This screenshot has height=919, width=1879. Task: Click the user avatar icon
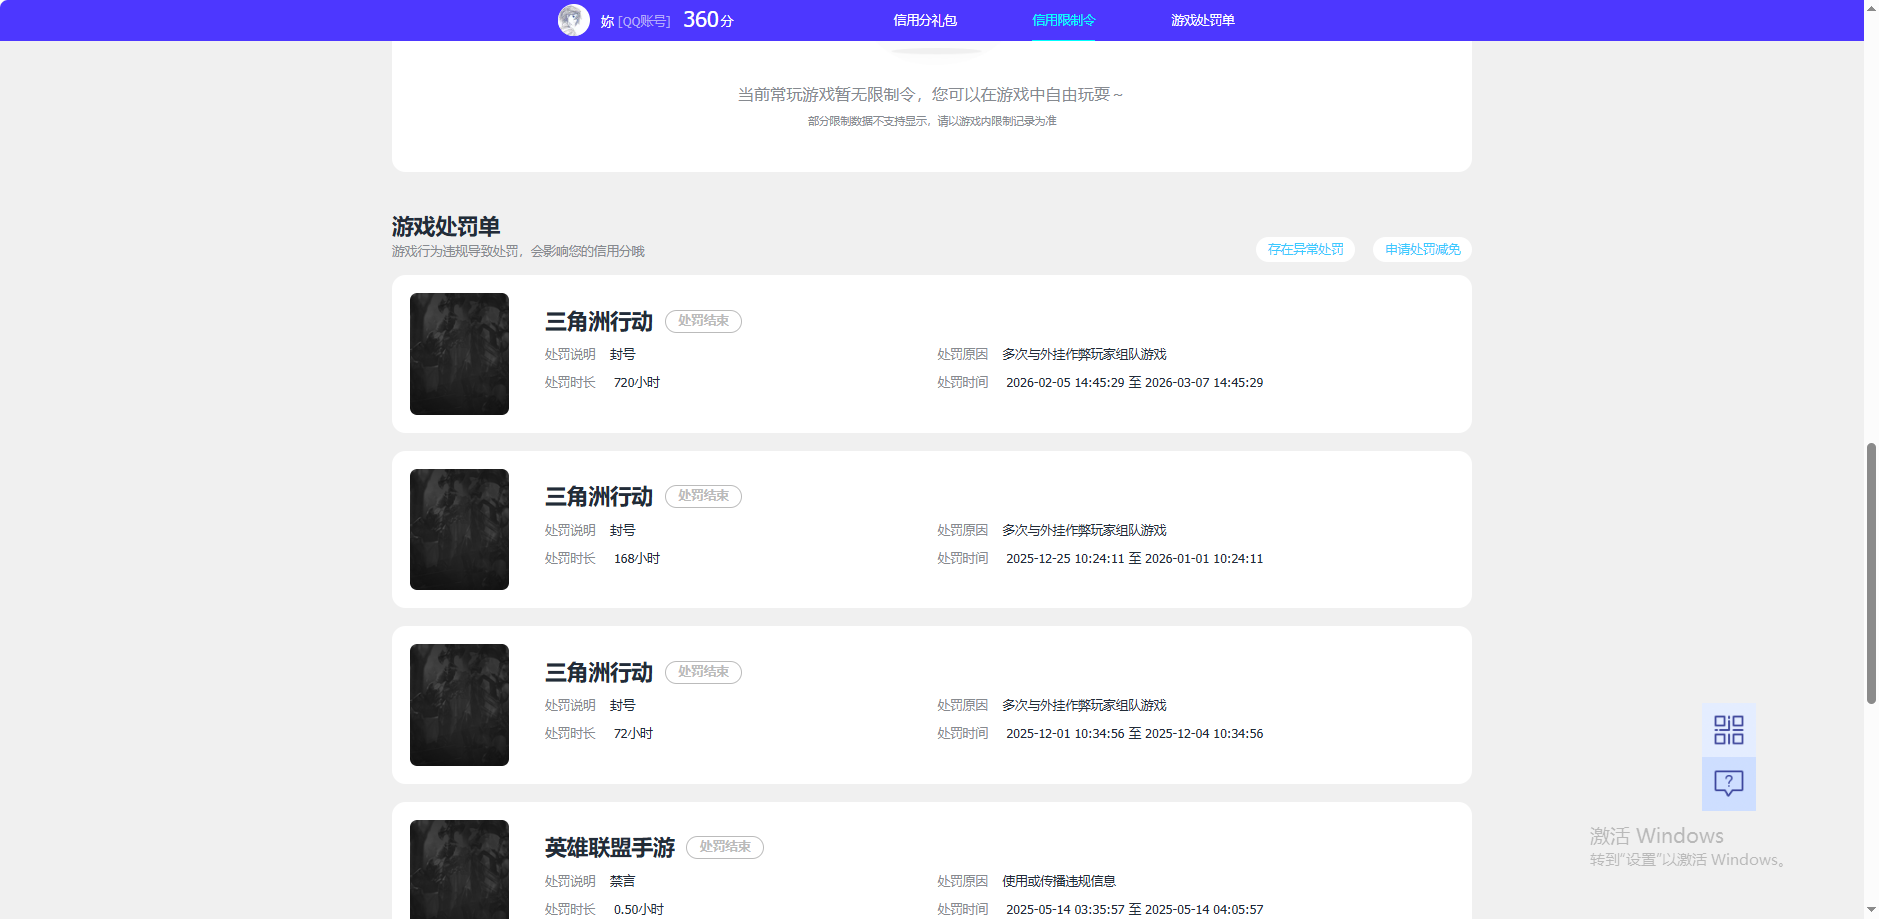click(x=574, y=20)
